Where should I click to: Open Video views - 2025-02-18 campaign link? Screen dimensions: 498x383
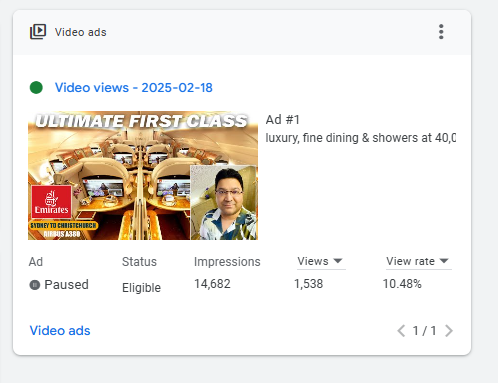(134, 88)
